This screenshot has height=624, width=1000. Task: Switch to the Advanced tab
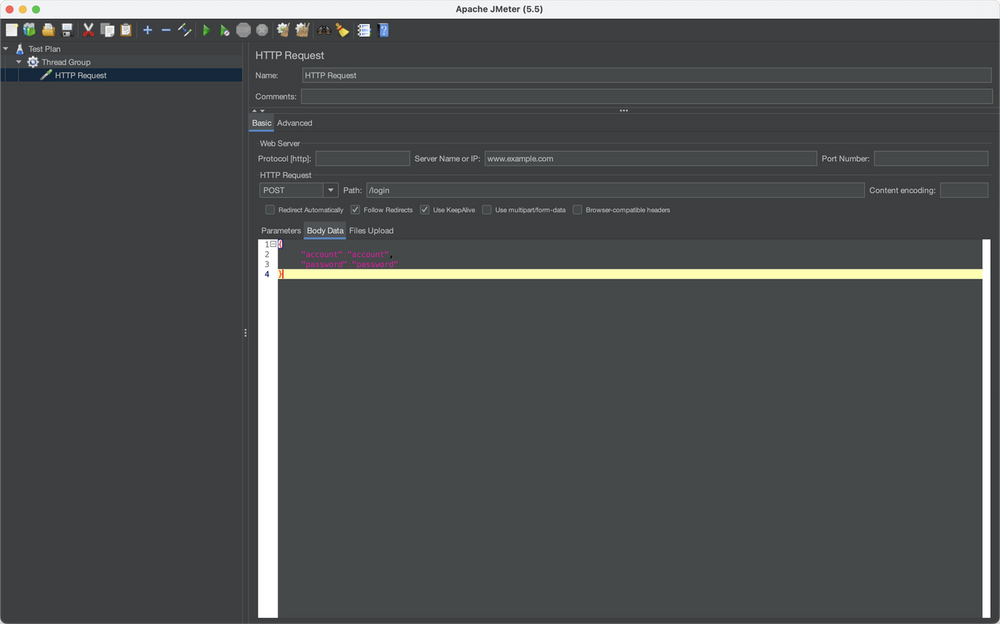tap(294, 123)
